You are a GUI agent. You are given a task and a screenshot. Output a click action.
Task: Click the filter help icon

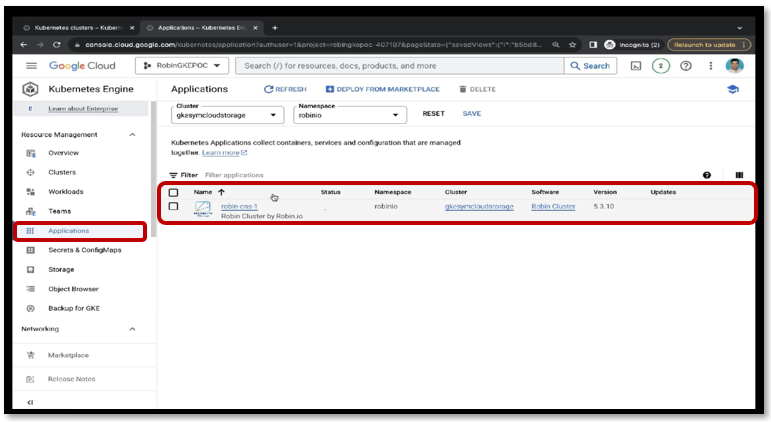(x=707, y=175)
